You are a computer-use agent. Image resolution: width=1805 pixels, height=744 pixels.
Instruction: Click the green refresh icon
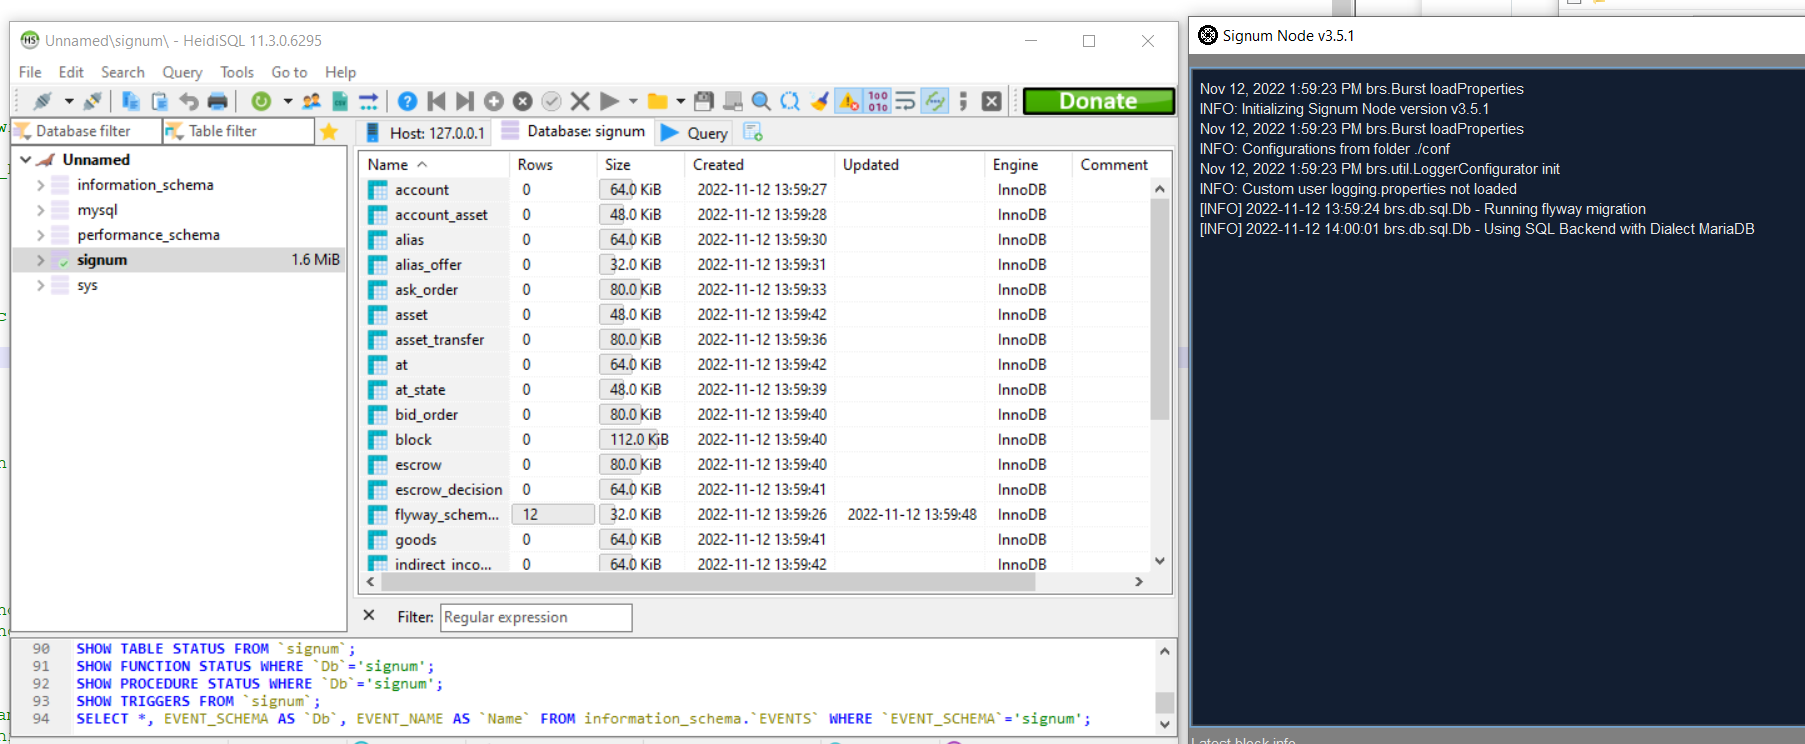tap(261, 101)
